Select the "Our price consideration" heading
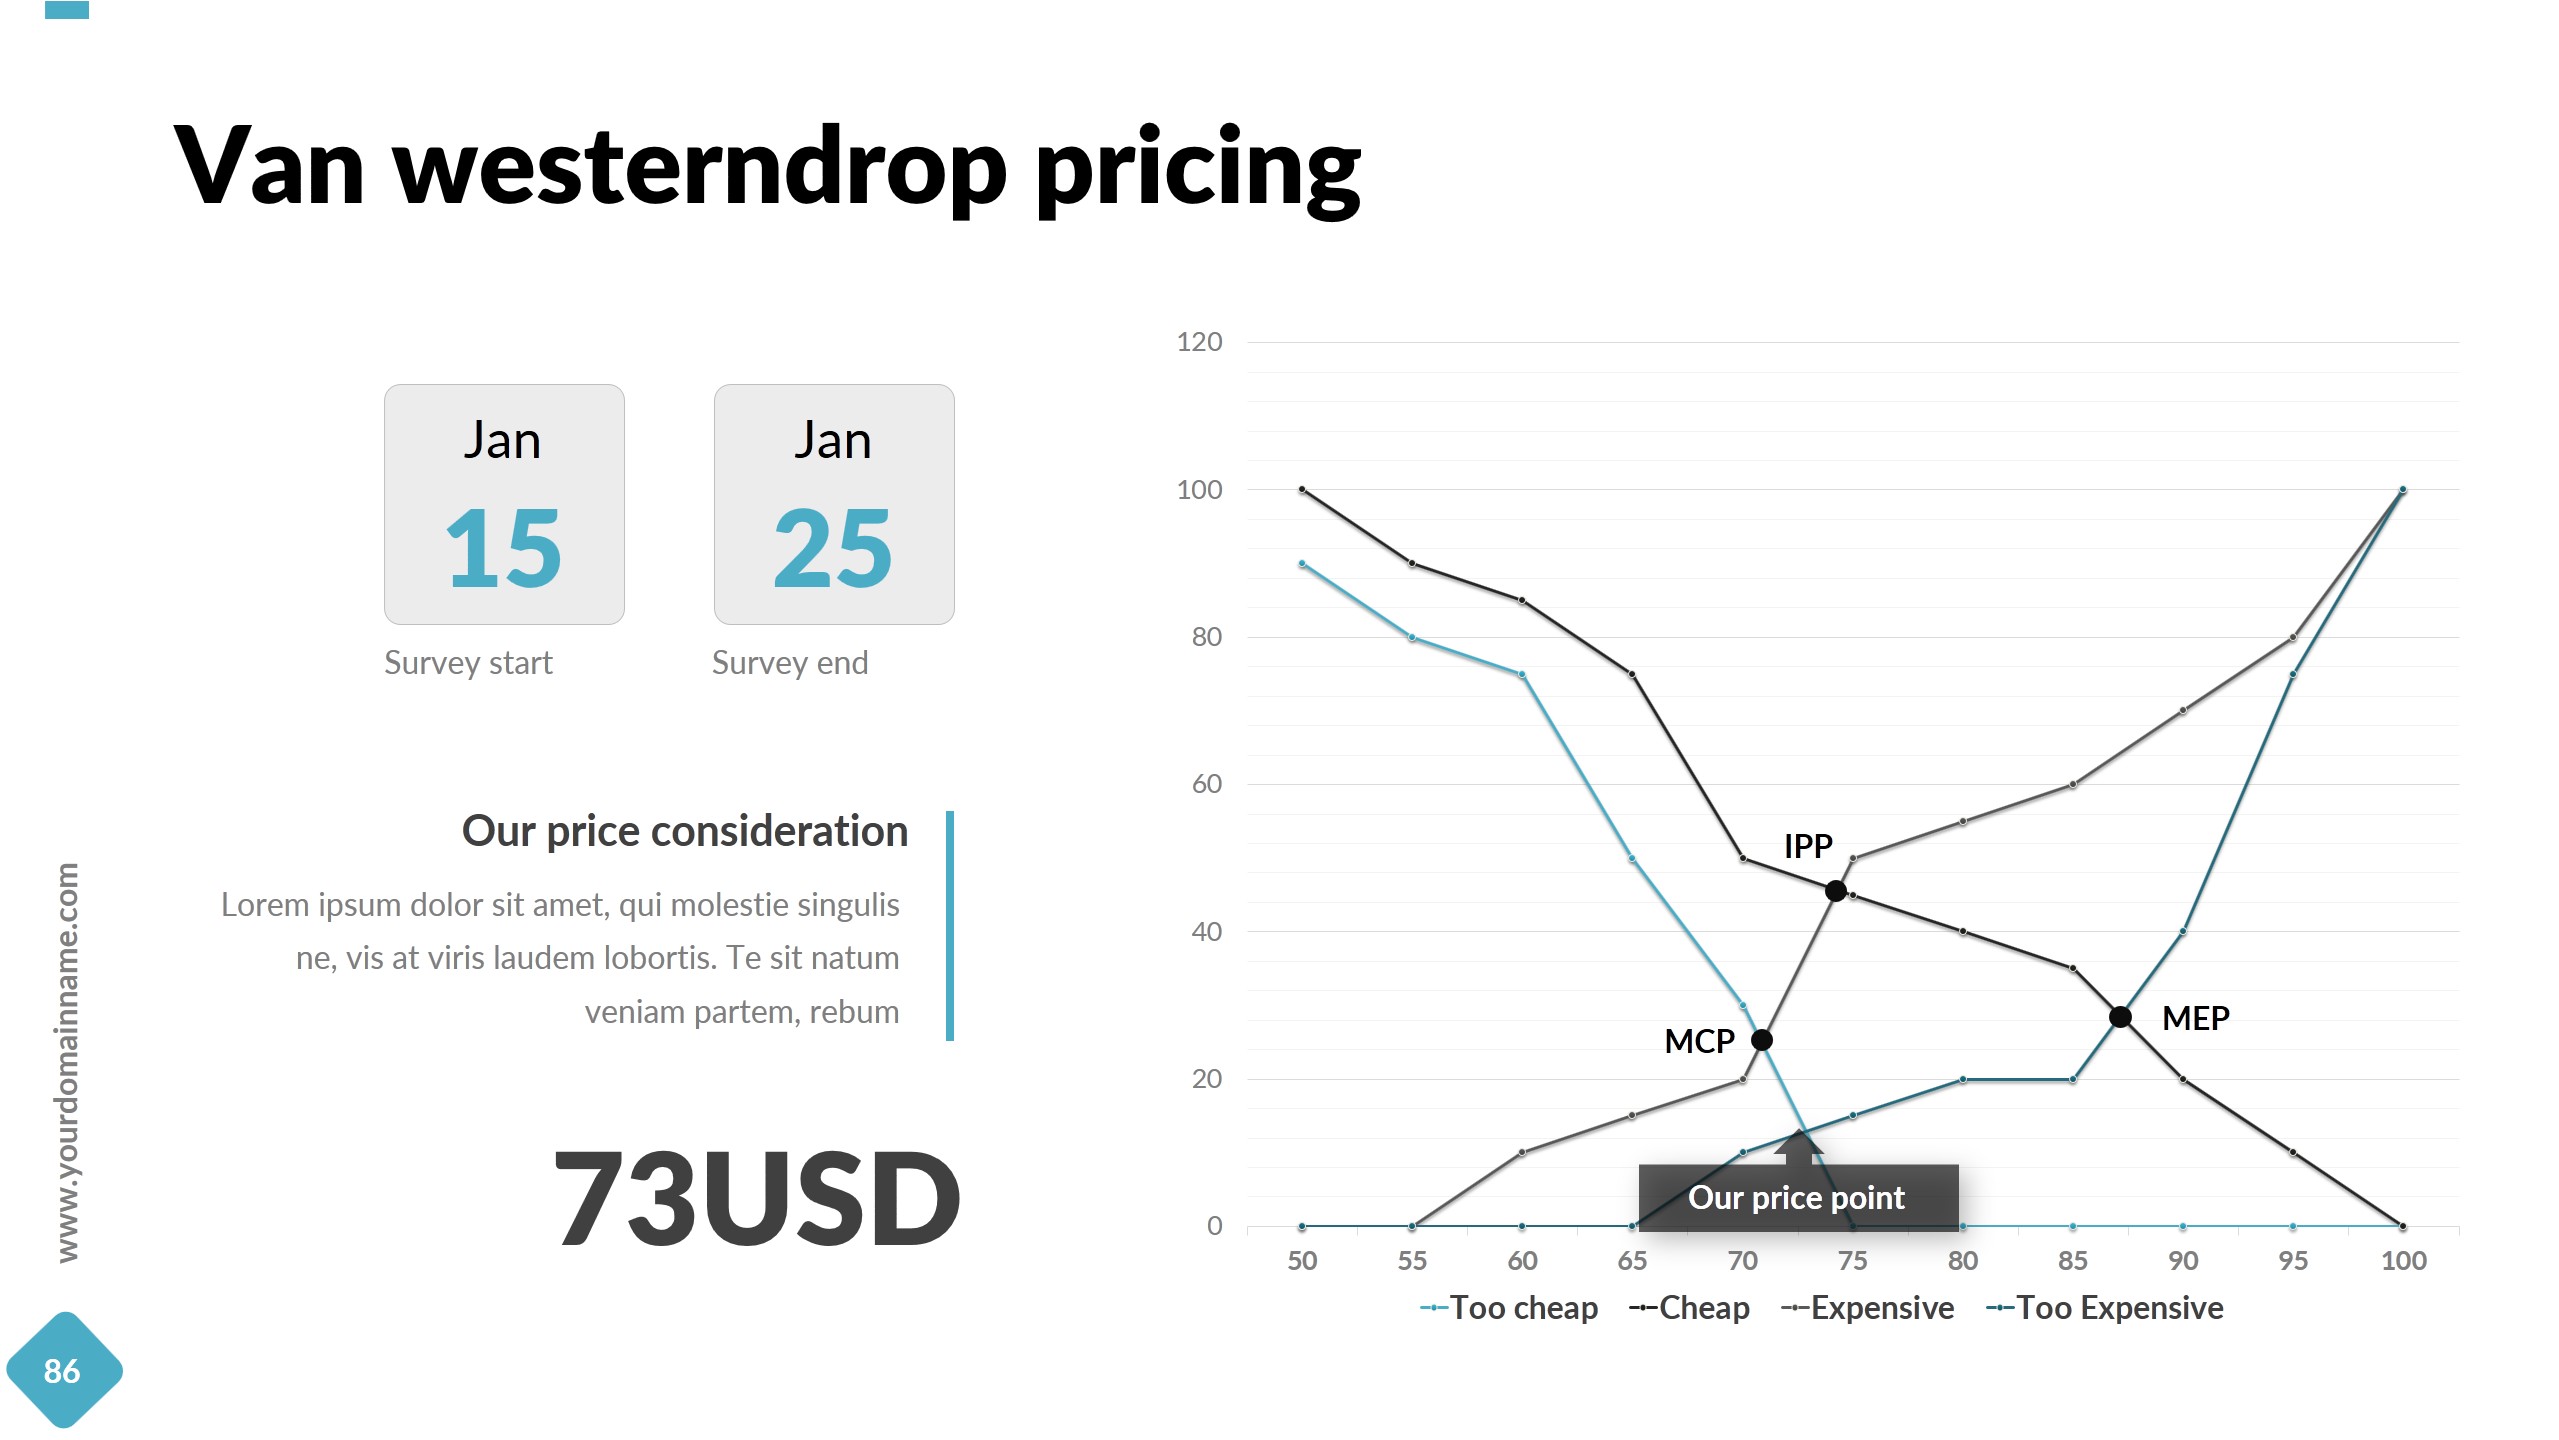Image resolution: width=2559 pixels, height=1440 pixels. [684, 831]
